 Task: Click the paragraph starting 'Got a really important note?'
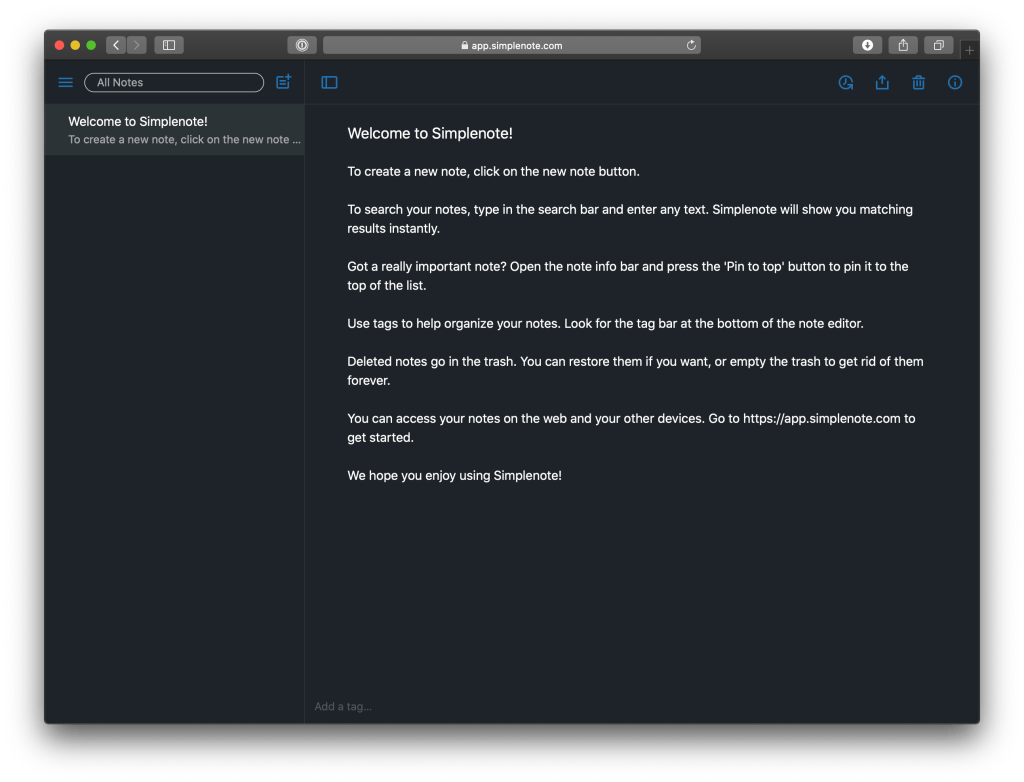tap(628, 276)
